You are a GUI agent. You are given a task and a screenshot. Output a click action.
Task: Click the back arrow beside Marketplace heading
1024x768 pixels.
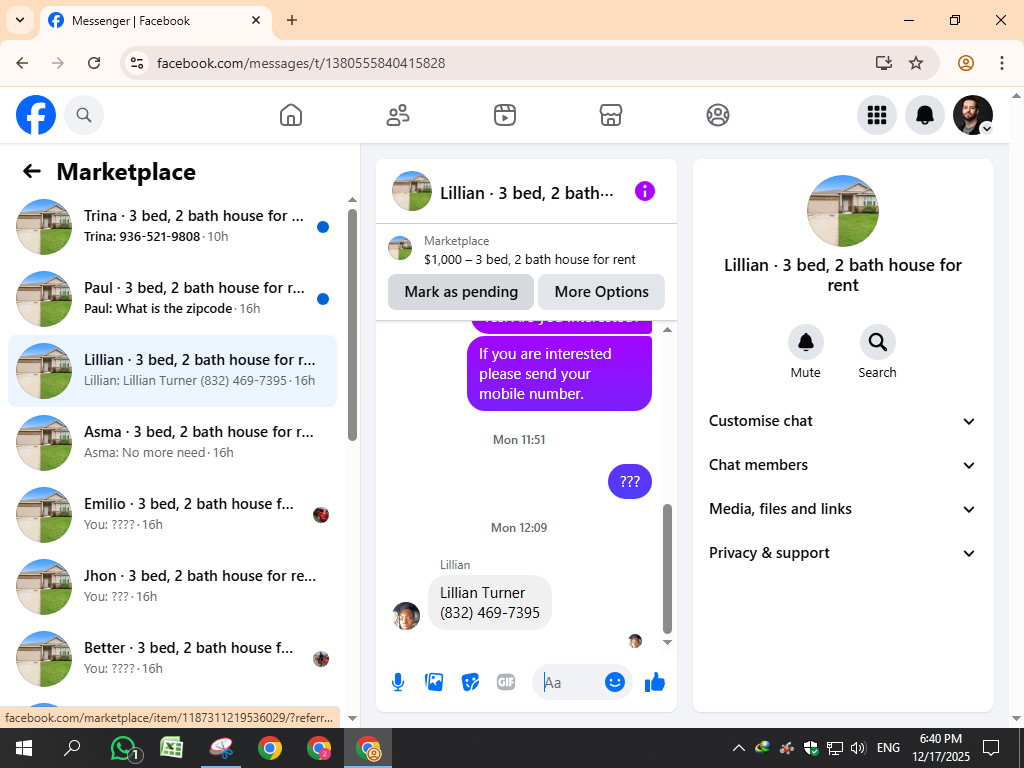tap(32, 171)
